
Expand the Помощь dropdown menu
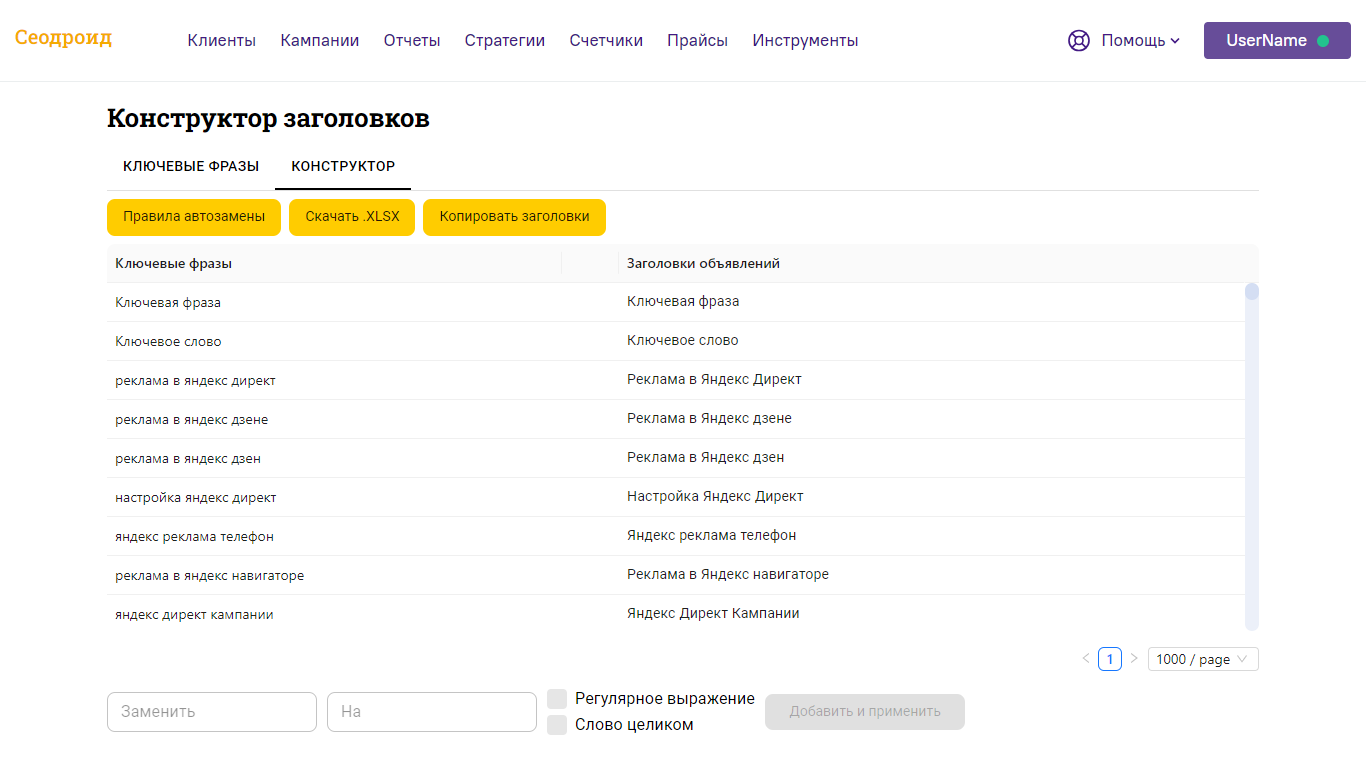tap(1140, 41)
